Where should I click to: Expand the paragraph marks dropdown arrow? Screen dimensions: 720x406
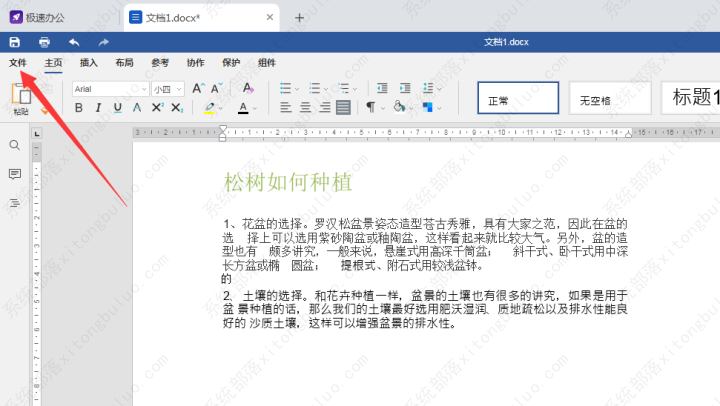(x=382, y=108)
